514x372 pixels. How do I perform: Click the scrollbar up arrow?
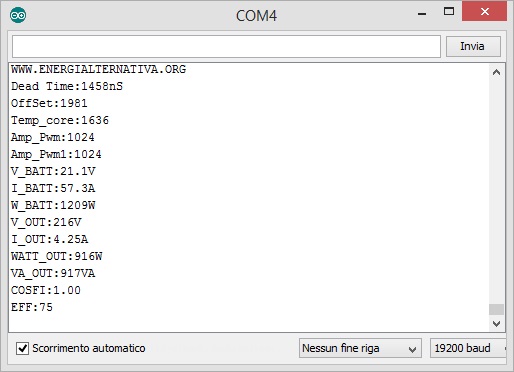point(496,72)
